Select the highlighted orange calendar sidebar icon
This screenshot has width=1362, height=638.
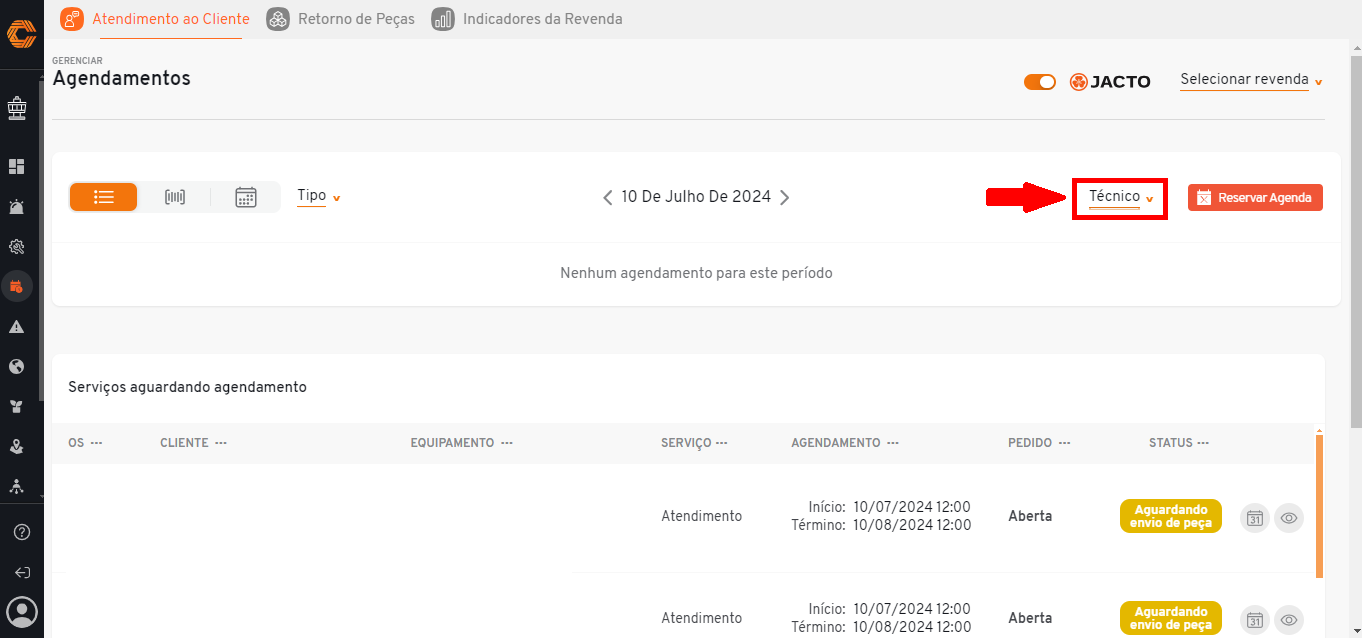point(16,287)
